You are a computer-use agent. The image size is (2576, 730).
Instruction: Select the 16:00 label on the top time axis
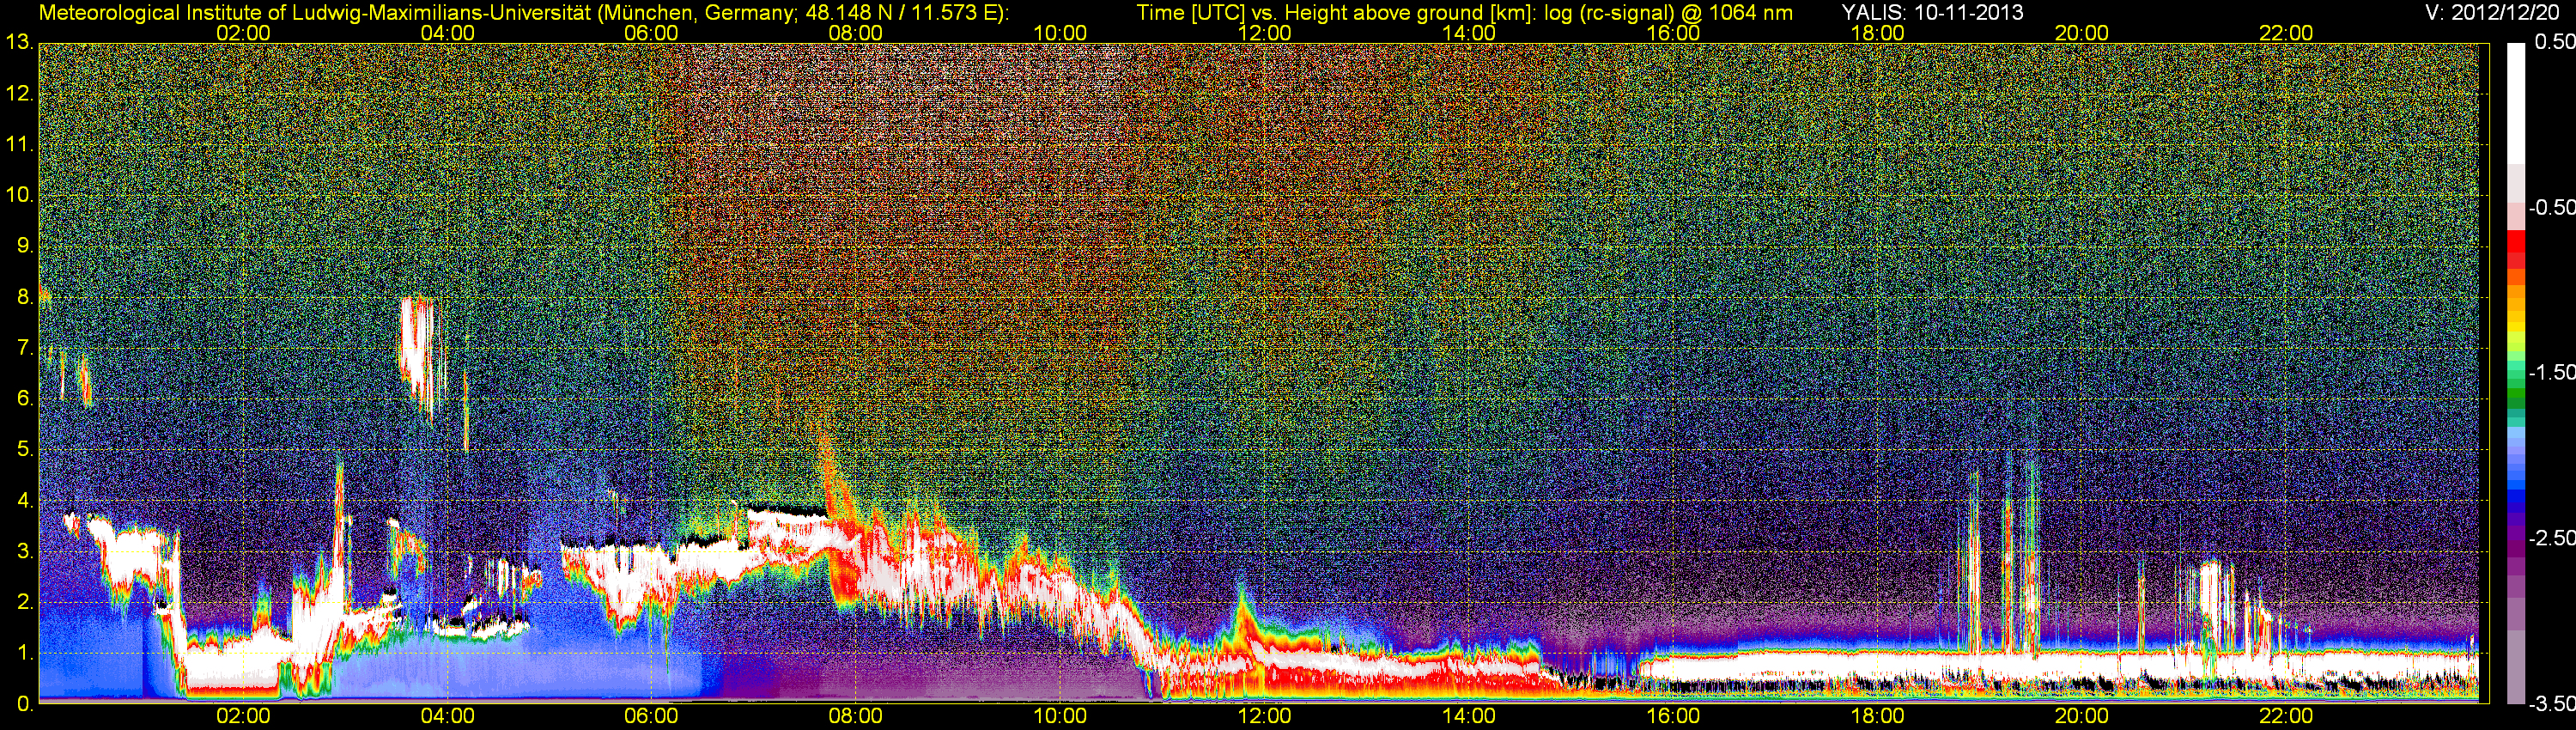1673,33
